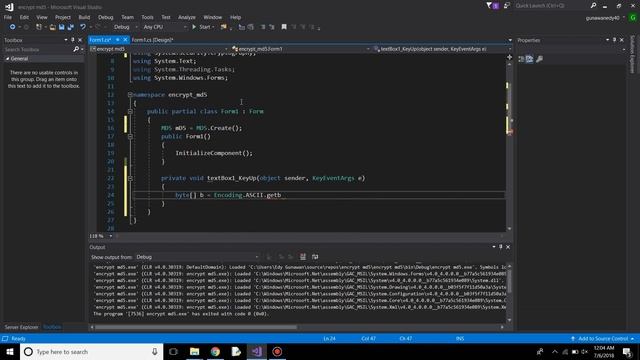Collapse the General group in Toolbox
This screenshot has width=640, height=360.
pyautogui.click(x=7, y=59)
